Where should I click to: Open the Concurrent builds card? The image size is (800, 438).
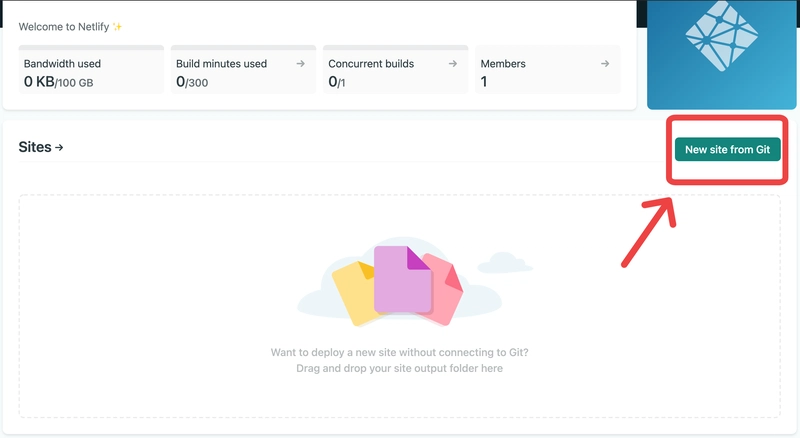pyautogui.click(x=395, y=69)
